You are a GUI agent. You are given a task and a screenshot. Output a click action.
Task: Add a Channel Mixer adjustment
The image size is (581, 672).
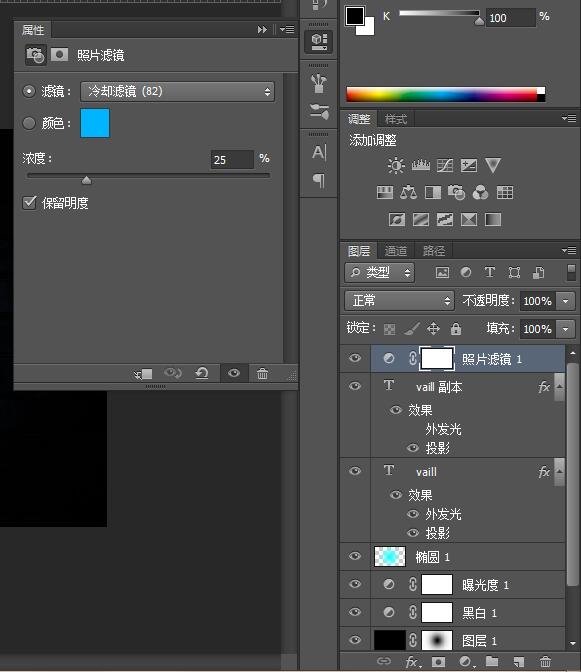pyautogui.click(x=480, y=192)
